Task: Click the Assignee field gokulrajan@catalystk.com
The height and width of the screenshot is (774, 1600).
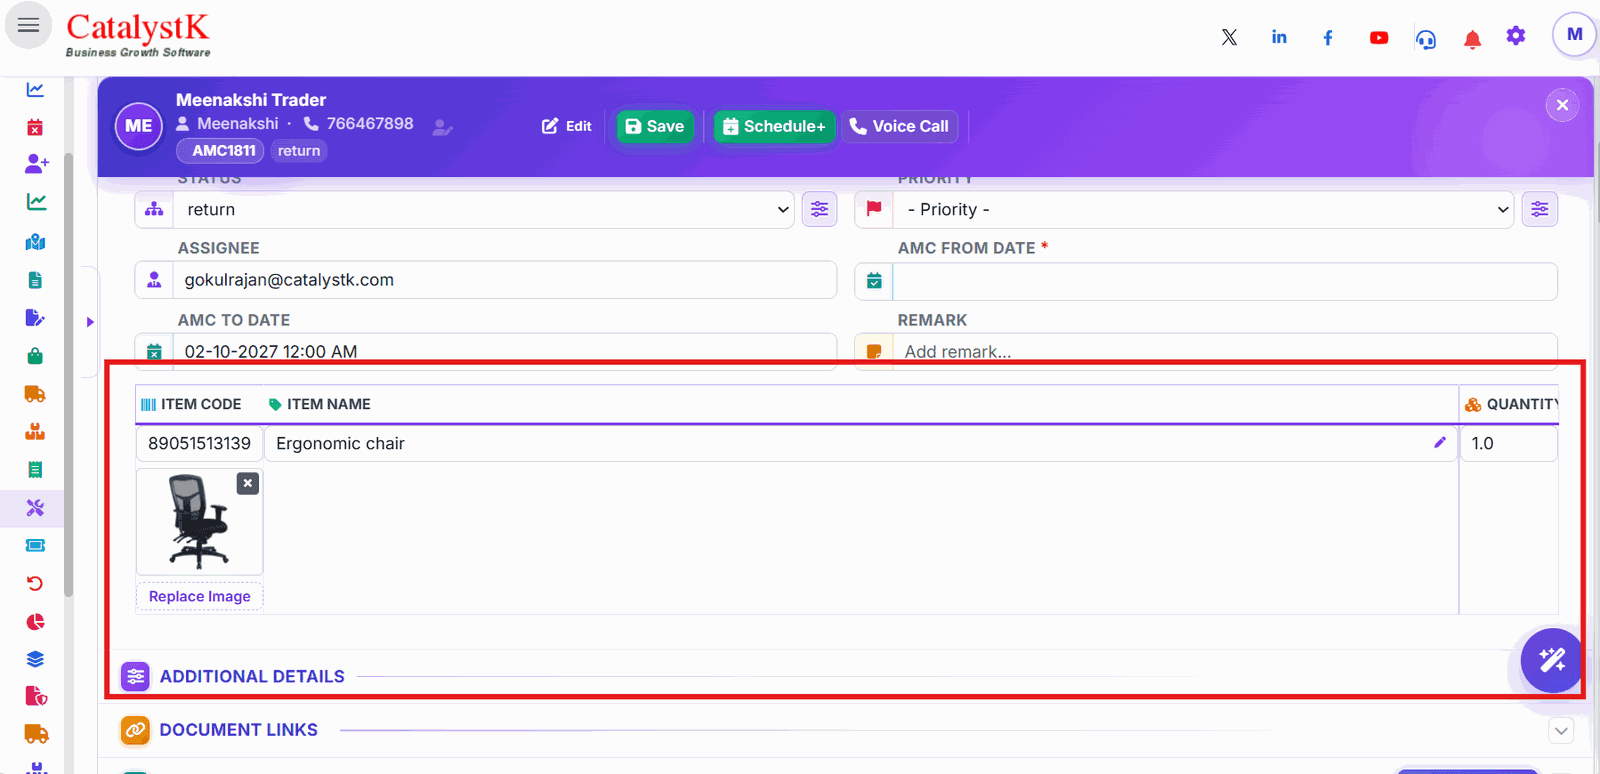Action: pos(505,280)
